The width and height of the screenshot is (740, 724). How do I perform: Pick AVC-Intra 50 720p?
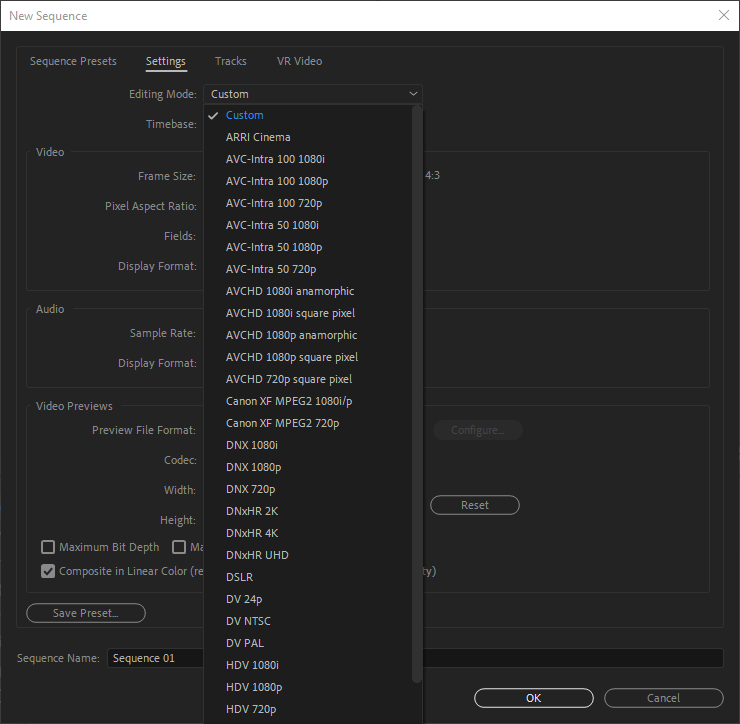click(308, 269)
